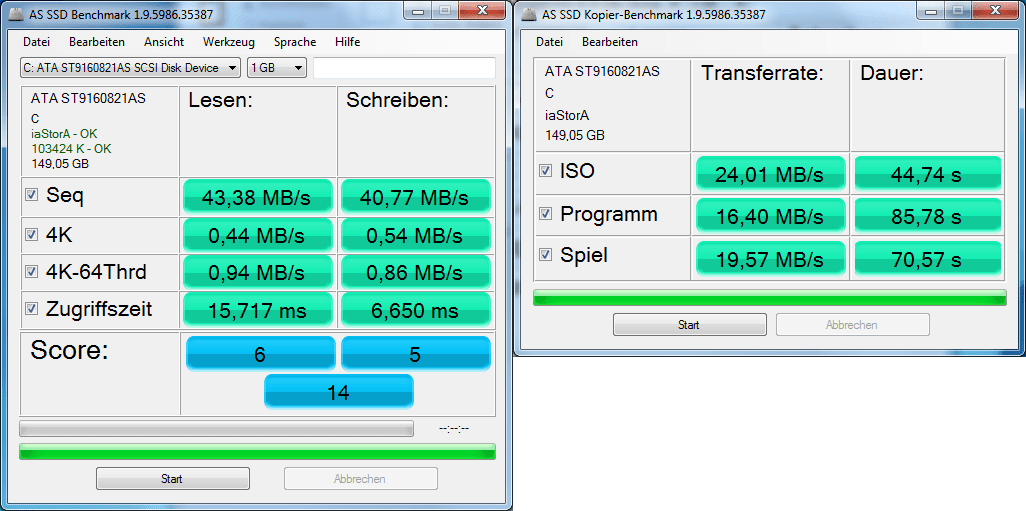Click the 103424 K - OK alignment text
This screenshot has width=1026, height=511.
coord(71,149)
